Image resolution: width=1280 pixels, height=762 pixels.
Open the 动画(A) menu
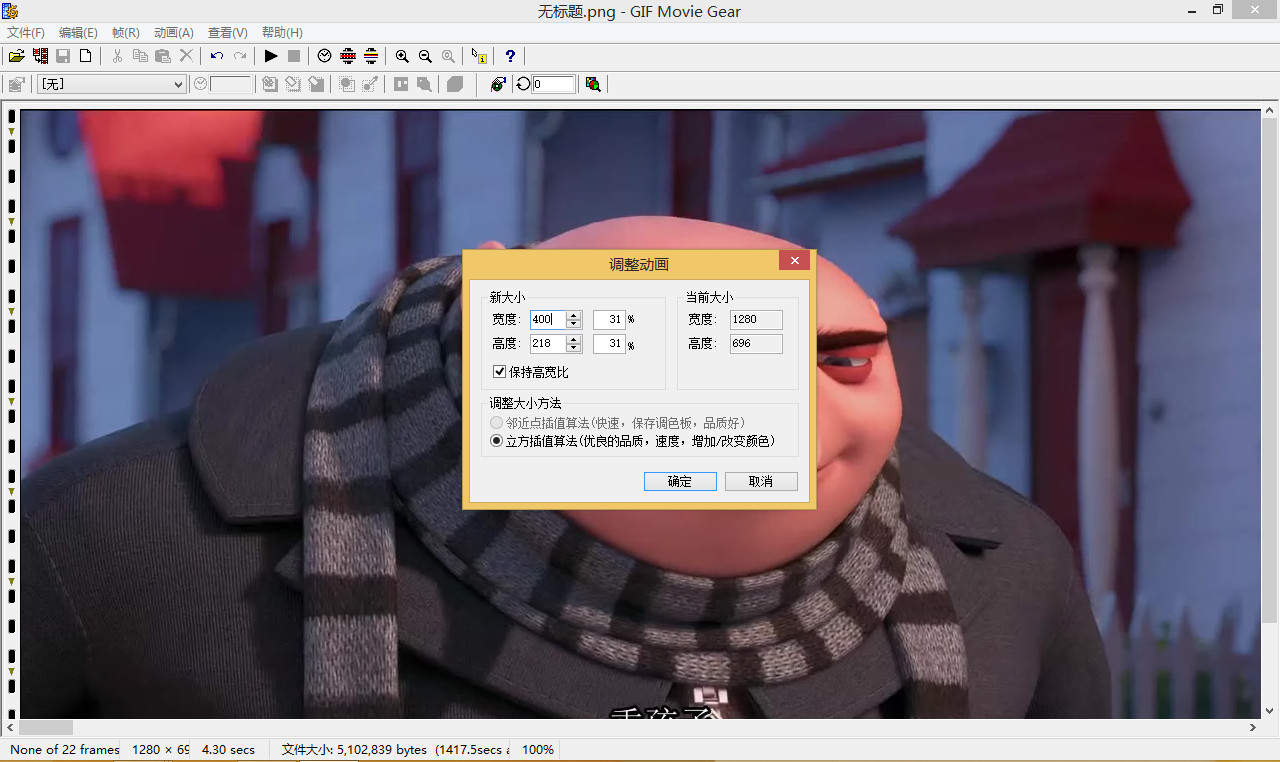click(x=173, y=33)
